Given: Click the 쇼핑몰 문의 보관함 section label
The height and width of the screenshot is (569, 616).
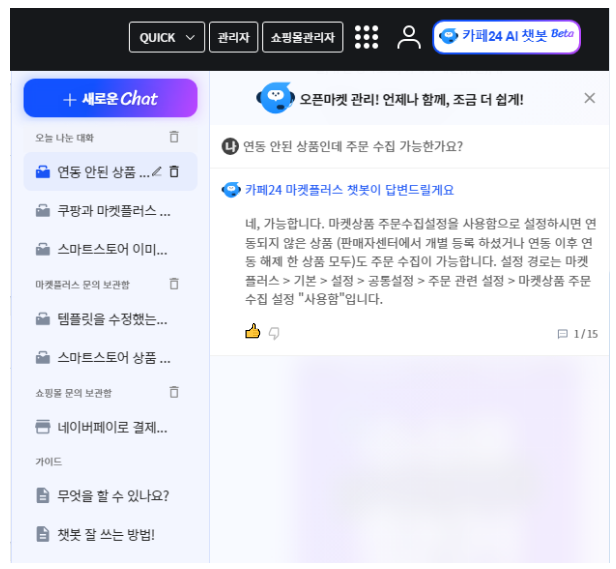Looking at the screenshot, I should [74, 393].
